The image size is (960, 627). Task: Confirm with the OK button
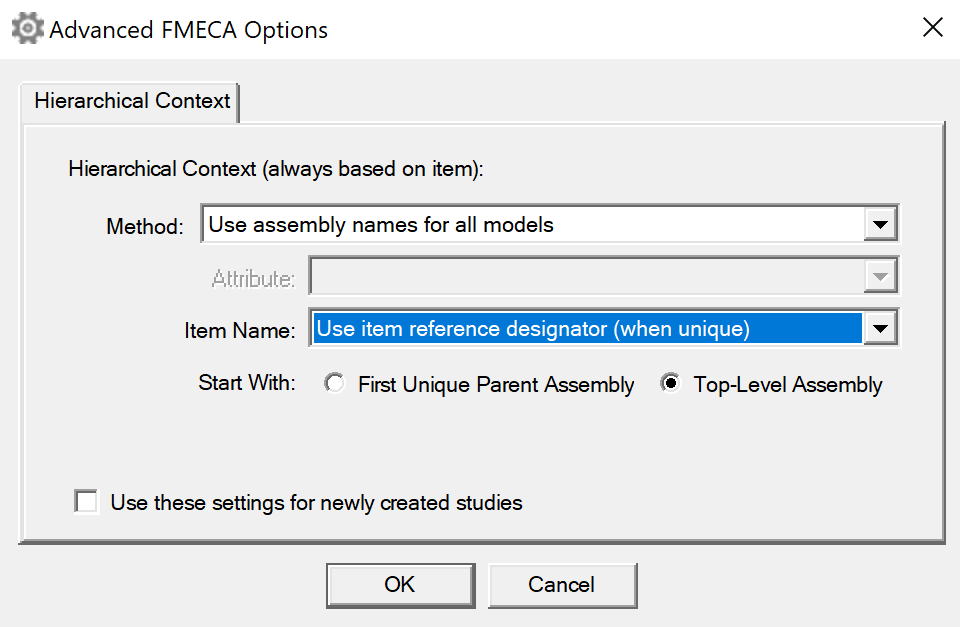click(x=400, y=585)
